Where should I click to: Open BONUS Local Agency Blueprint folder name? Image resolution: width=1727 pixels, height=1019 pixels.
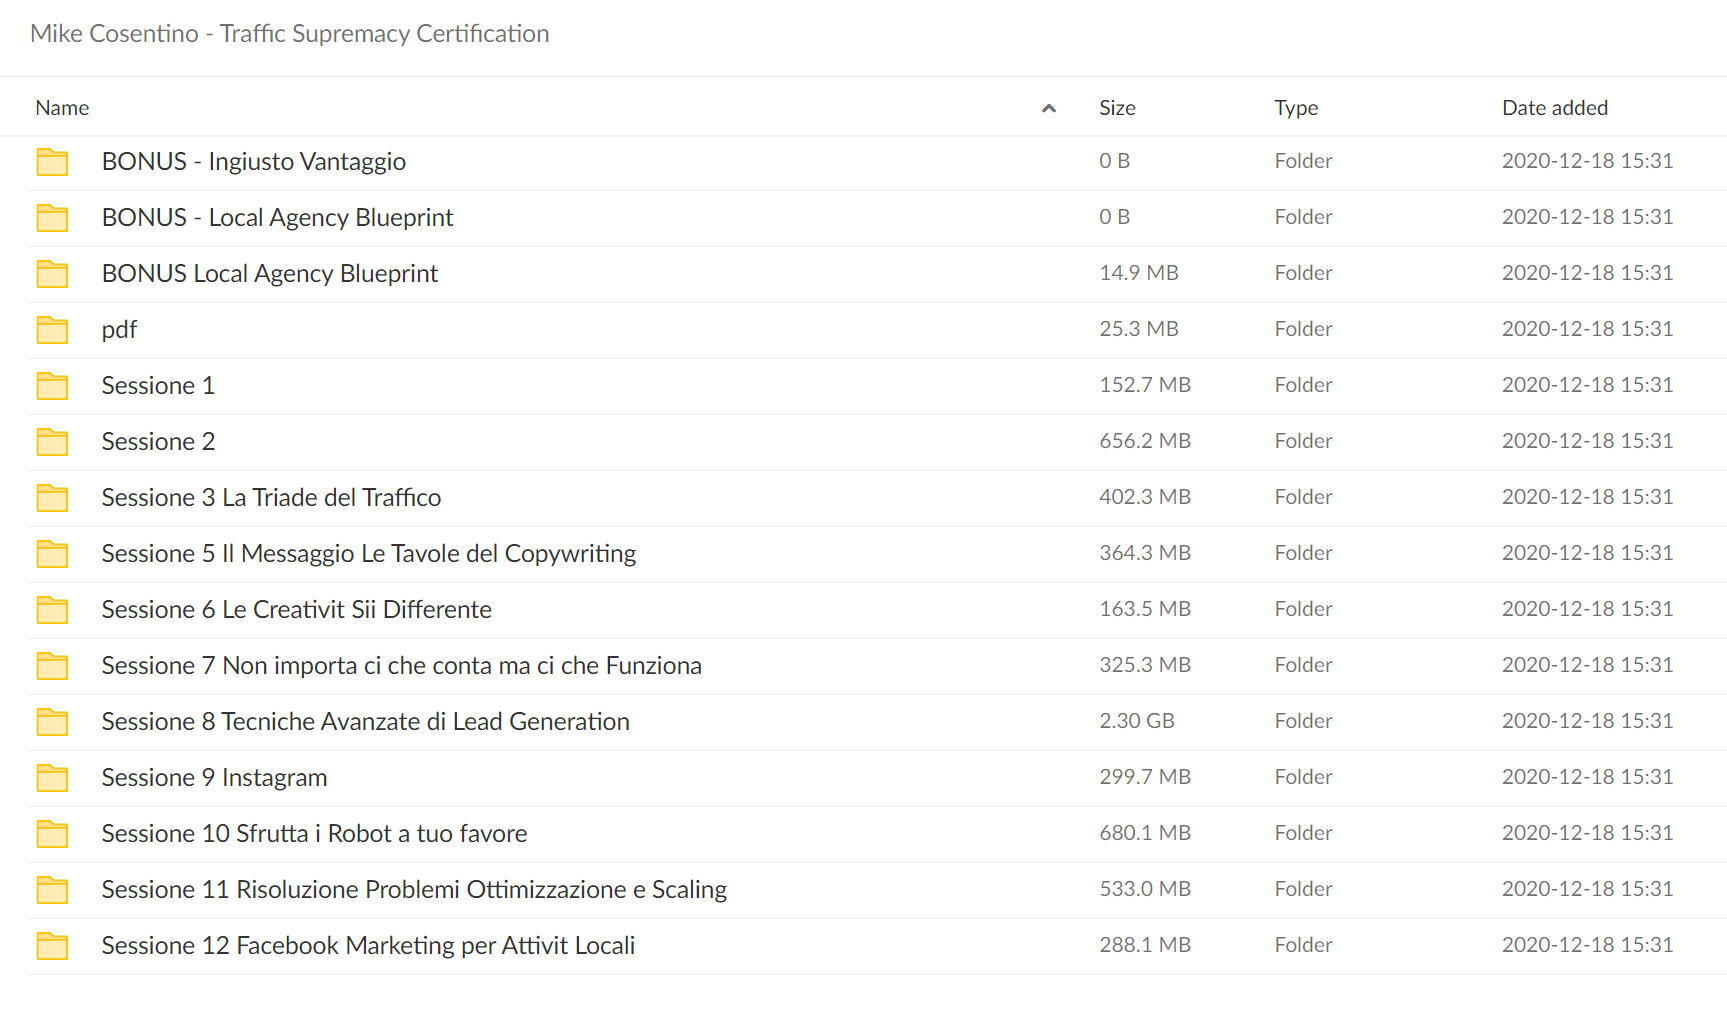270,274
